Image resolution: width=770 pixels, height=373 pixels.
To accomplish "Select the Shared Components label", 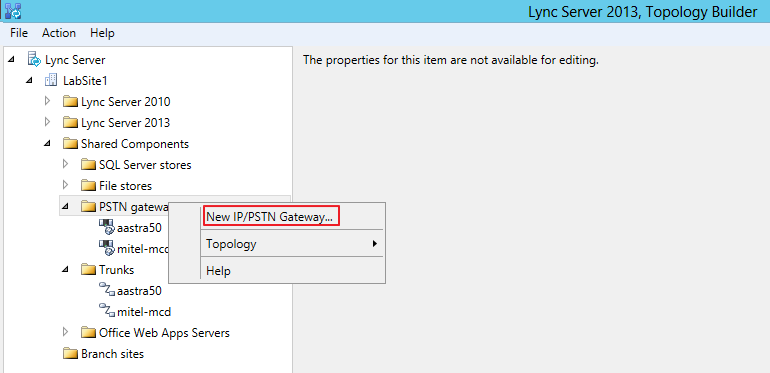I will pyautogui.click(x=135, y=144).
